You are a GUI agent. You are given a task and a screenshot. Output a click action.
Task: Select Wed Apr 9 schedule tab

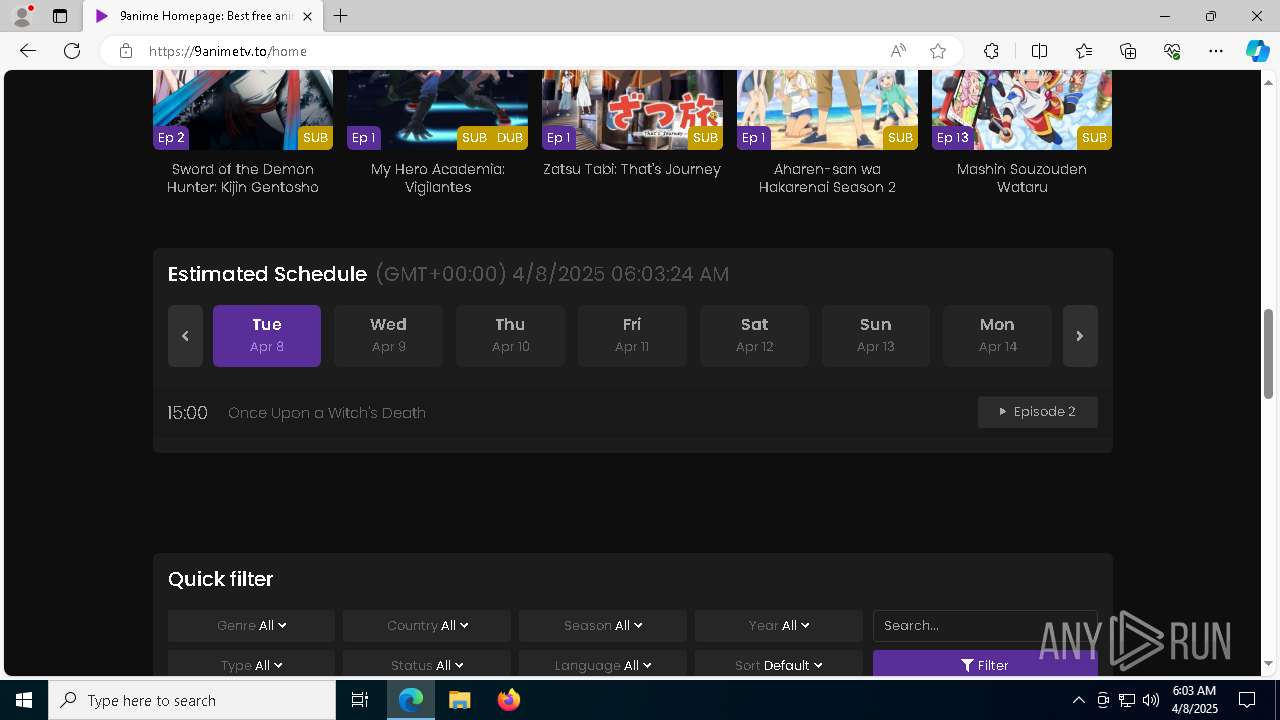[389, 336]
